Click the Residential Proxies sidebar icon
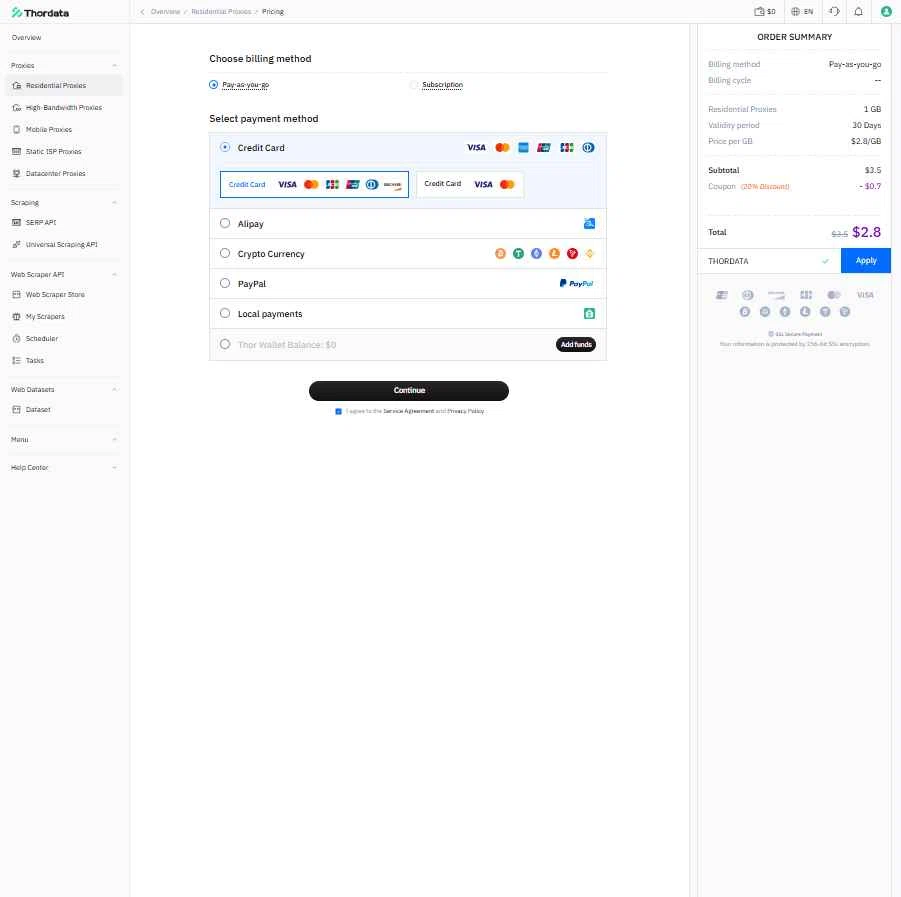Screen dimensions: 901x897 pos(17,86)
